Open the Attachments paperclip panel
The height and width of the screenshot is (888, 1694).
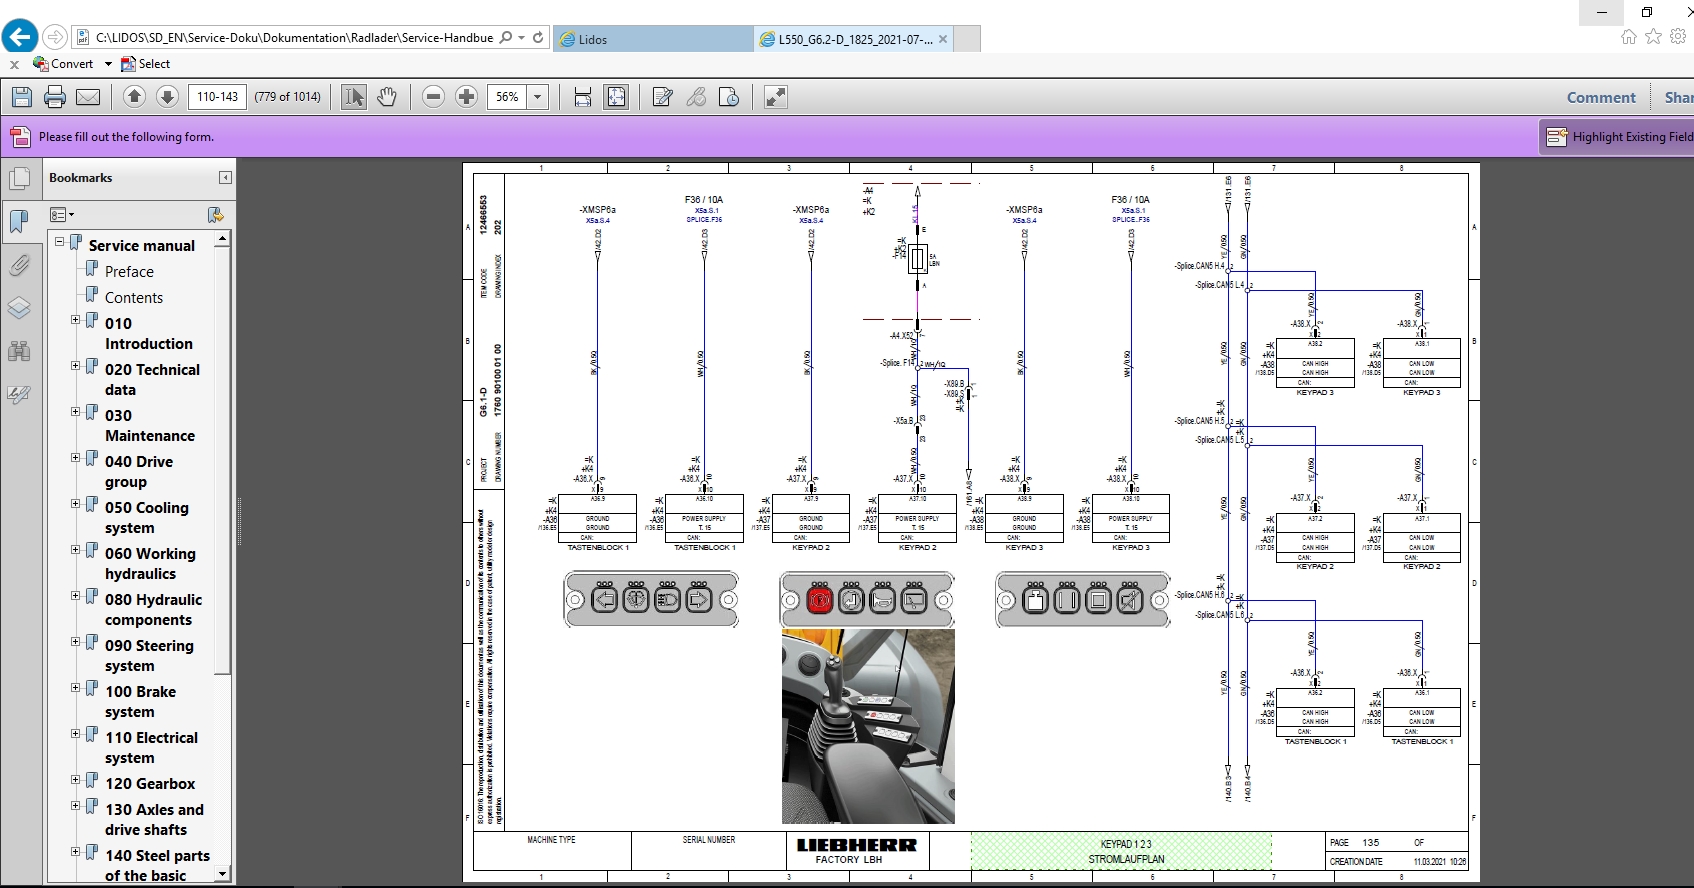click(19, 265)
